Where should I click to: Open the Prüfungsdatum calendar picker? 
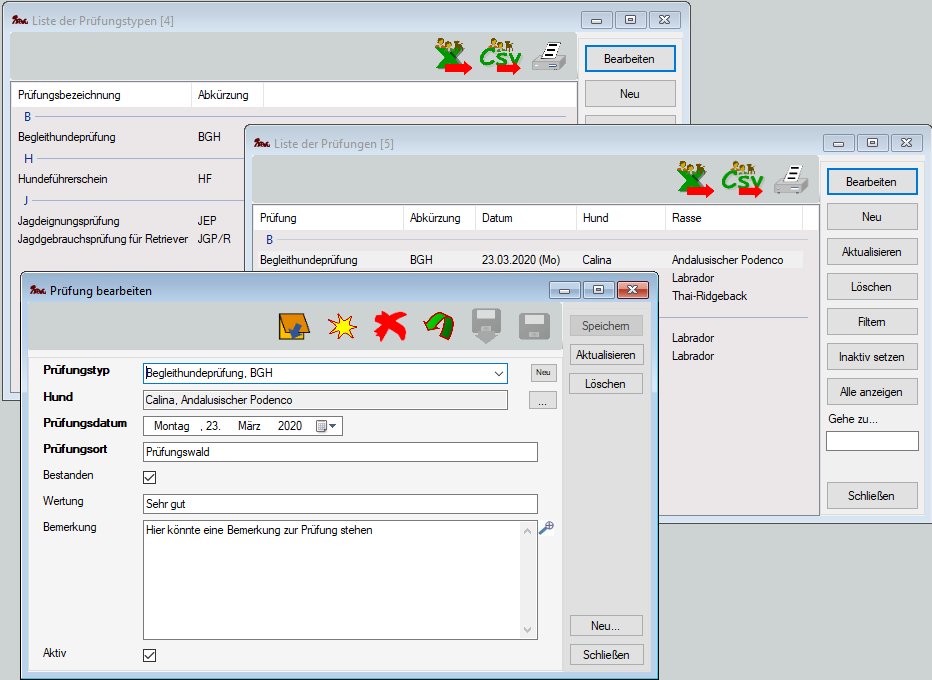pos(327,426)
